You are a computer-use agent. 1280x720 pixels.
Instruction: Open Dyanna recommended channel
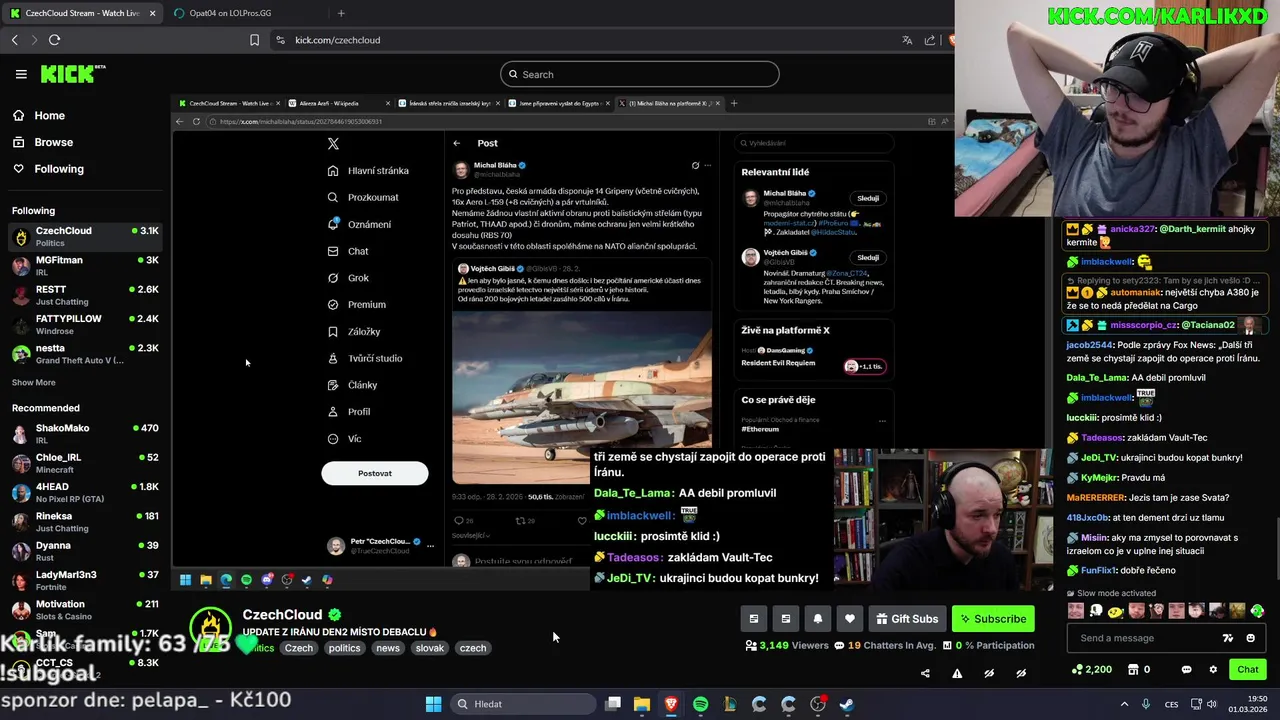coord(85,551)
